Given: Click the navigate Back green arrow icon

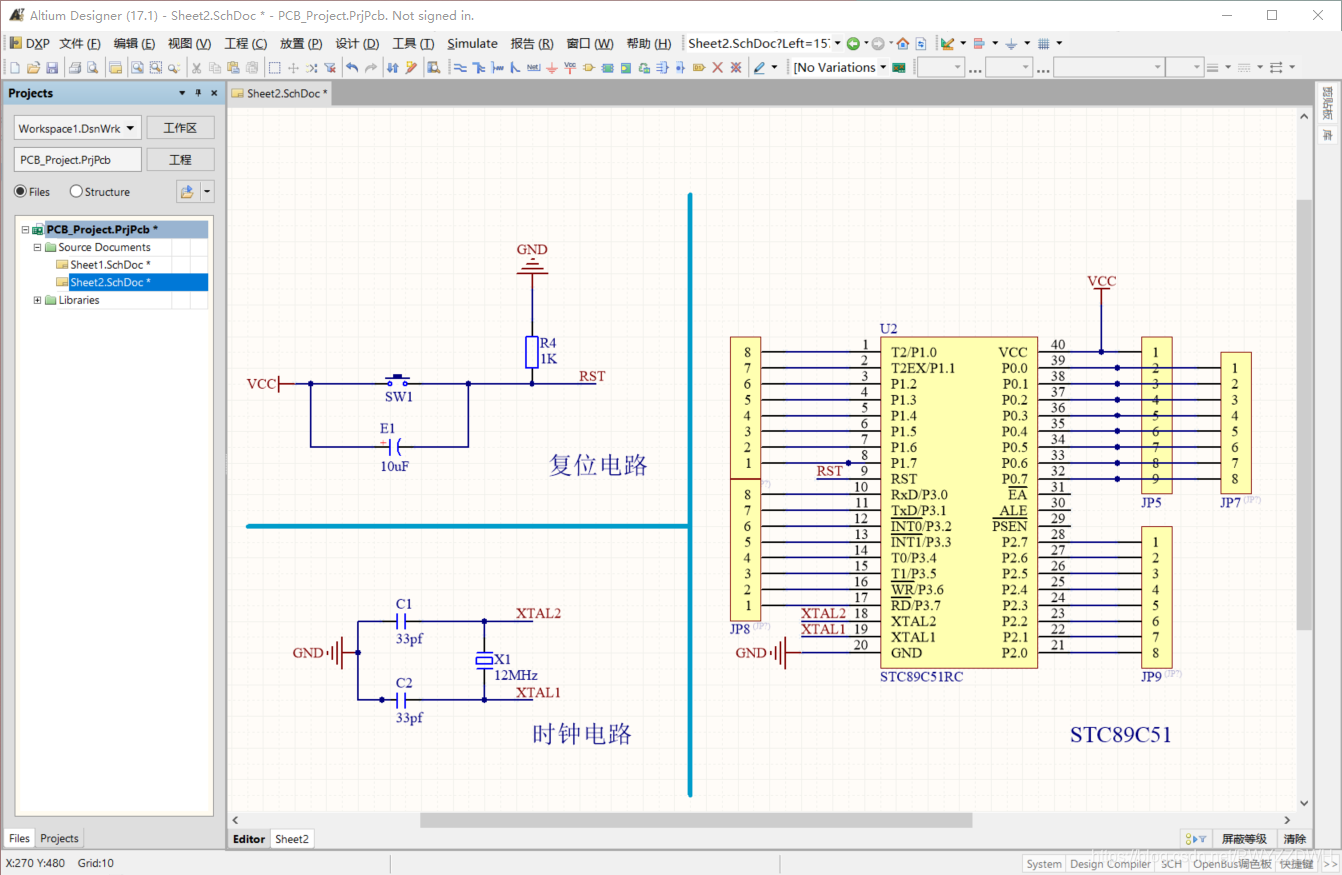Looking at the screenshot, I should pos(853,43).
